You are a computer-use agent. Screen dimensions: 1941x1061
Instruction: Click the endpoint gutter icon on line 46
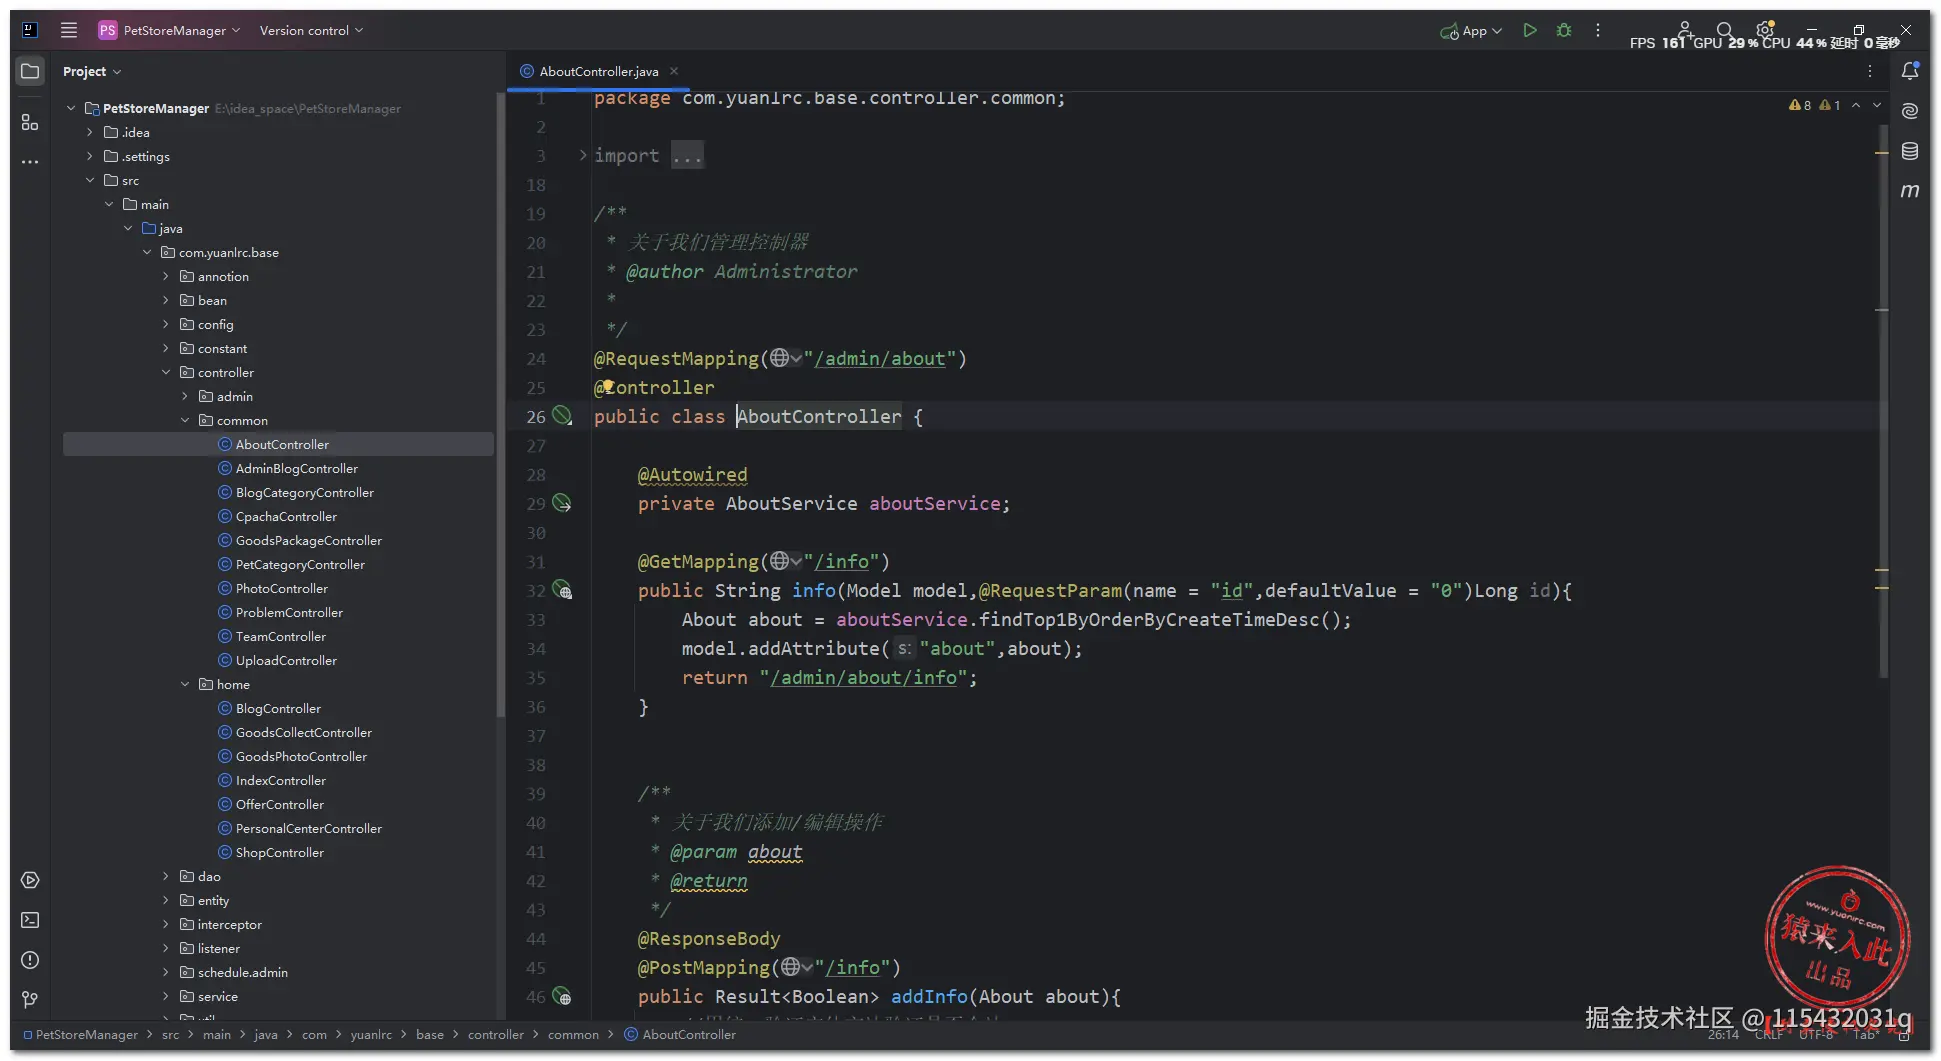coord(562,996)
